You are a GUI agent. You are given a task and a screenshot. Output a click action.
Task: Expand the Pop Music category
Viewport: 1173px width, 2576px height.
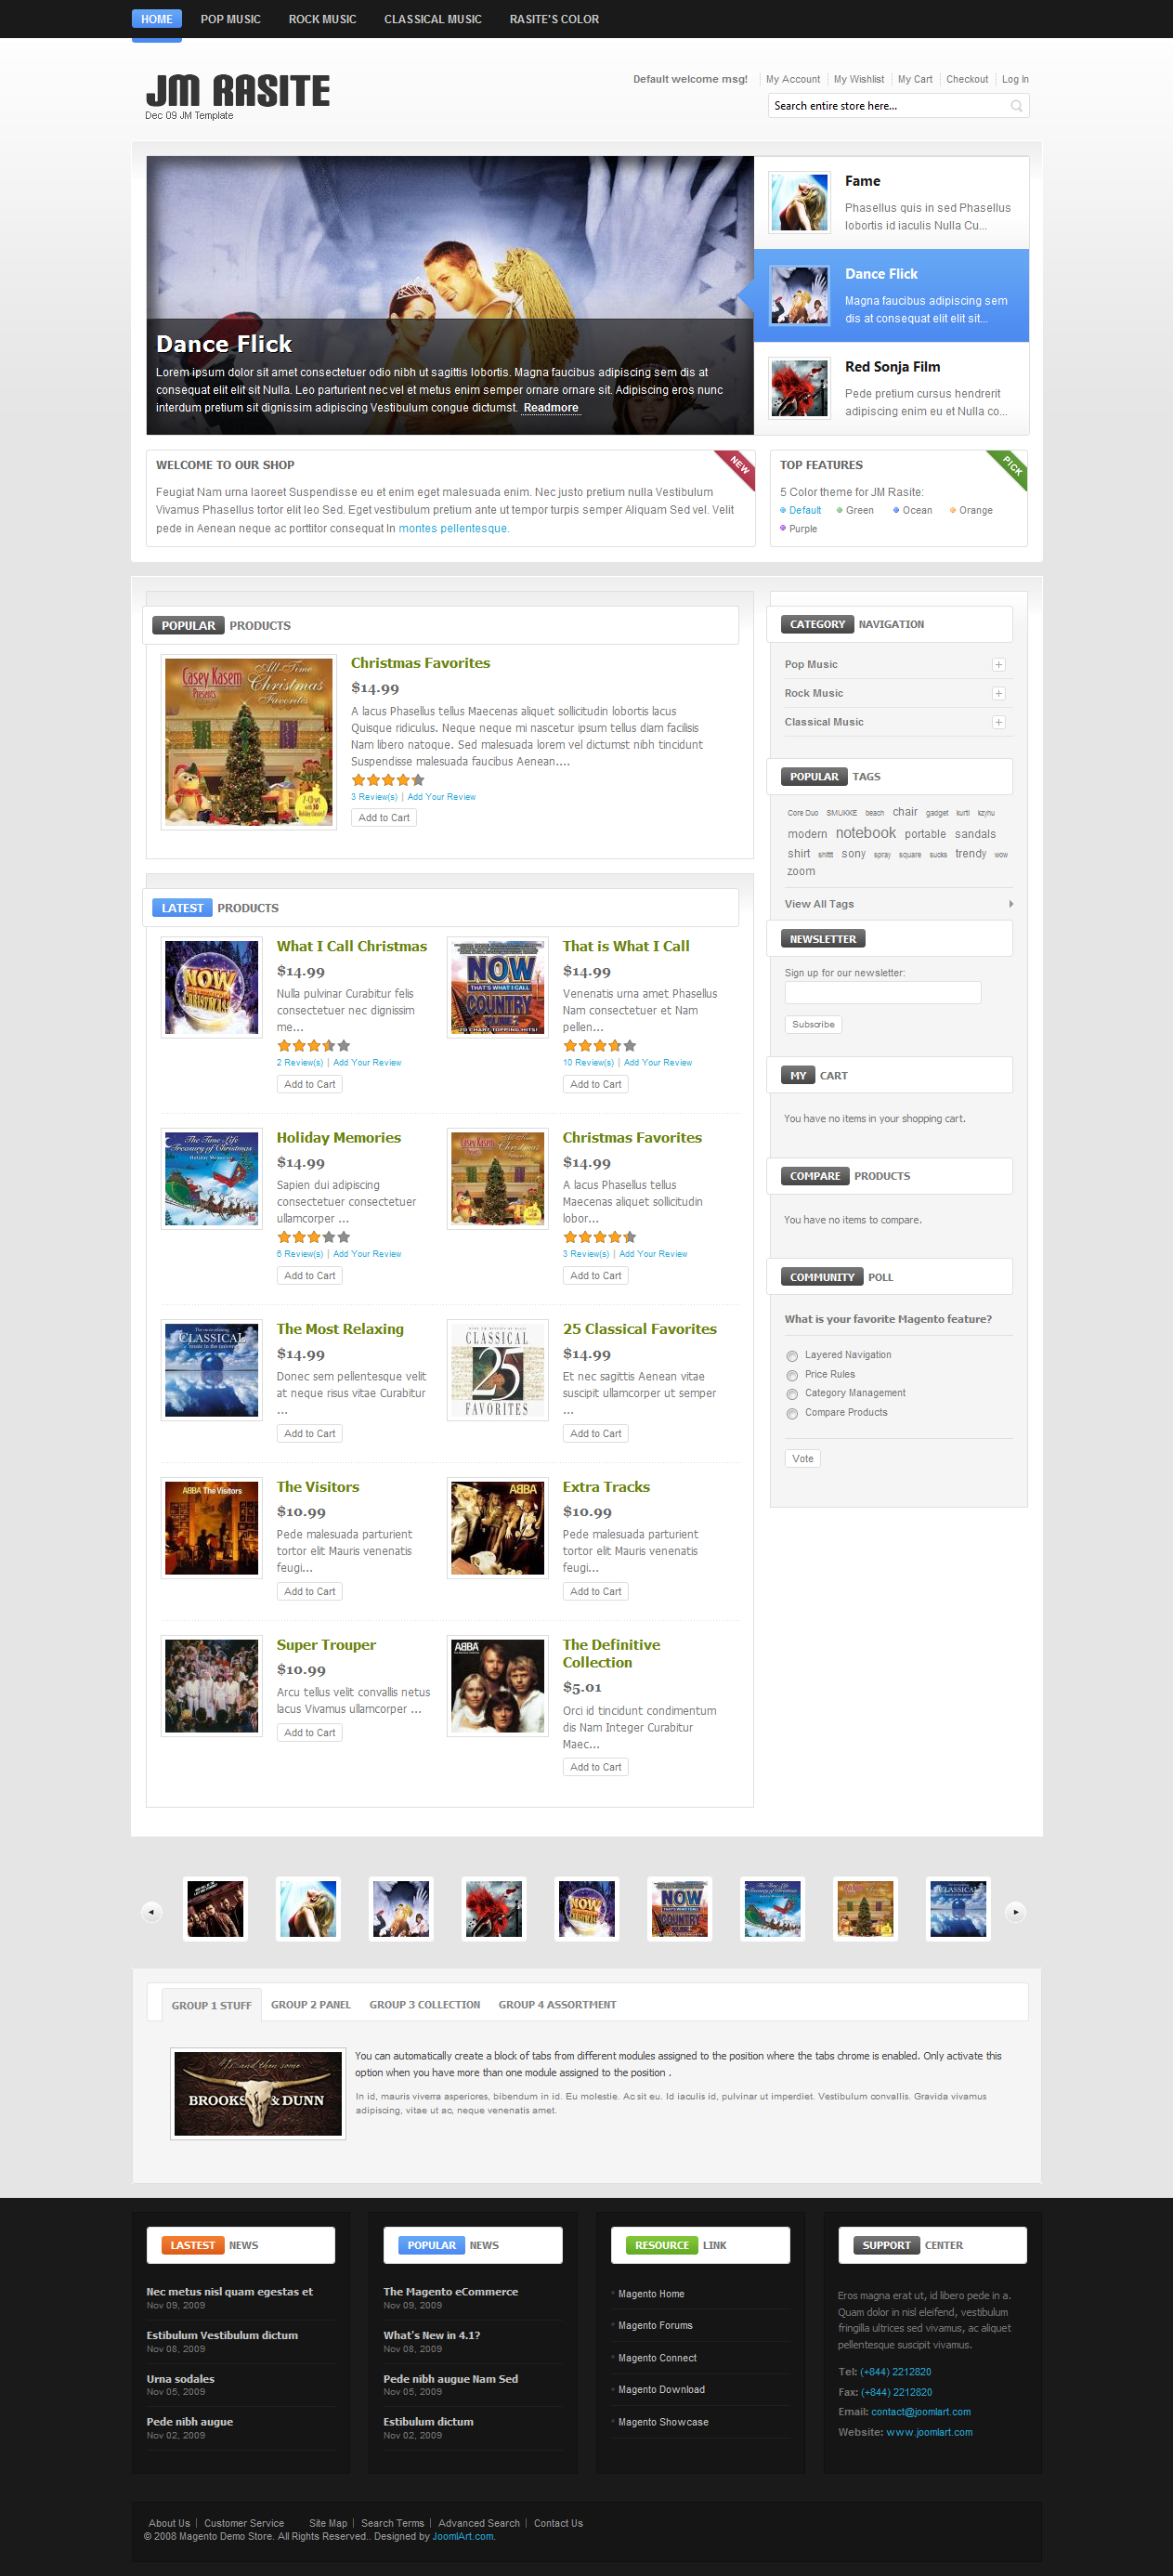coord(998,665)
